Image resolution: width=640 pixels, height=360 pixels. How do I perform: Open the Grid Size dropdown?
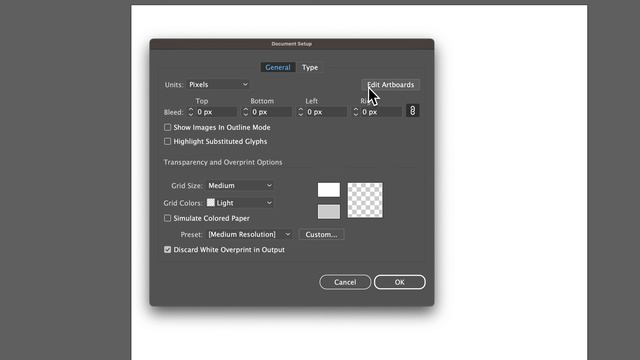tap(240, 185)
